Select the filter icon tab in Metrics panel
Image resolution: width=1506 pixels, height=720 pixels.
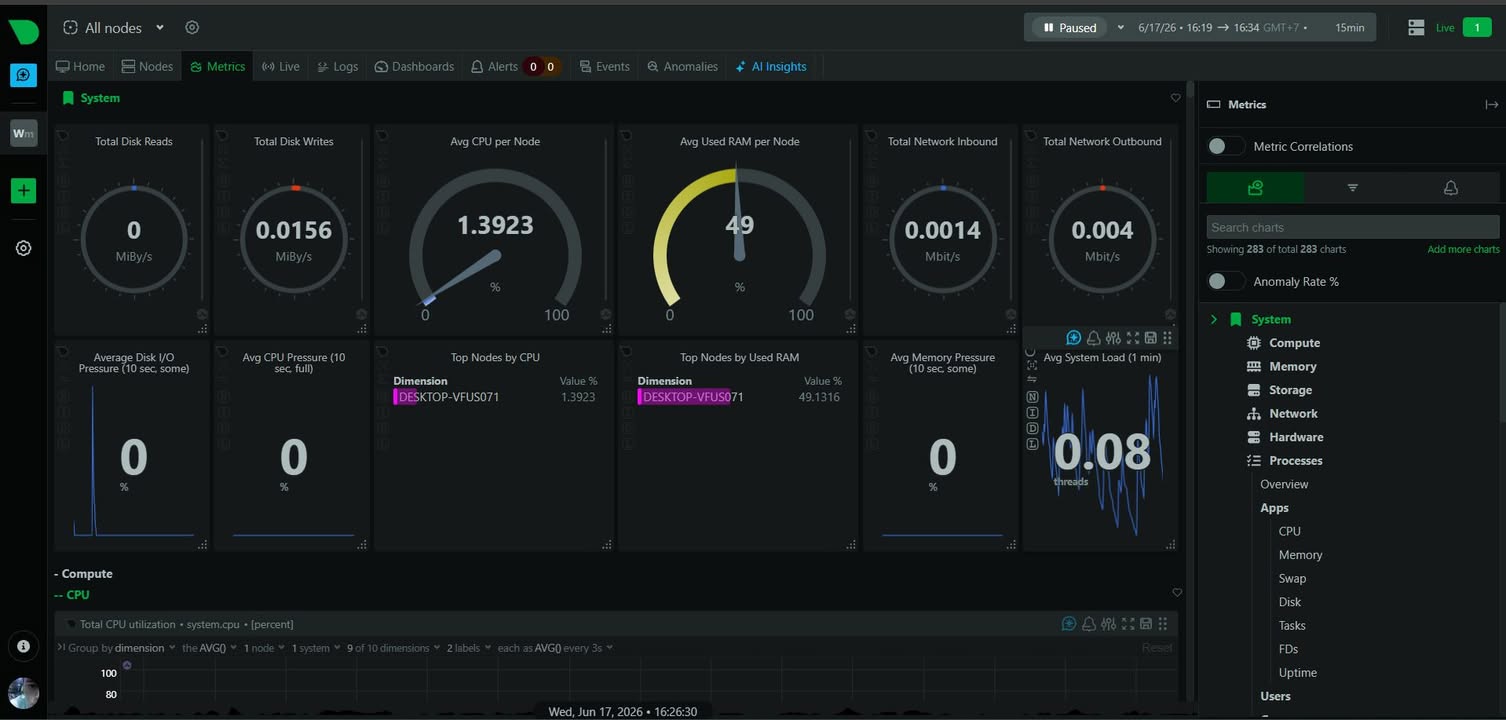coord(1352,188)
